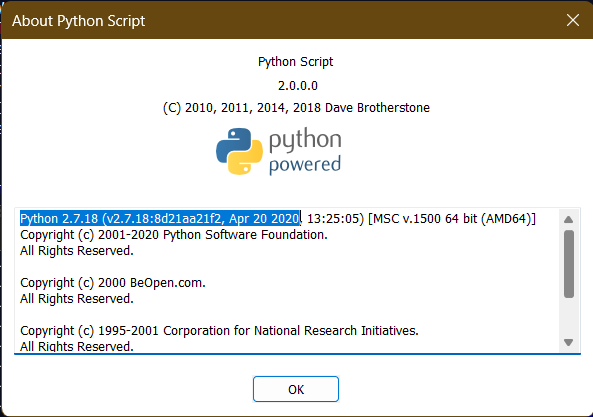Click the 'Python Script' heading text
This screenshot has height=417, width=593.
pyautogui.click(x=295, y=62)
